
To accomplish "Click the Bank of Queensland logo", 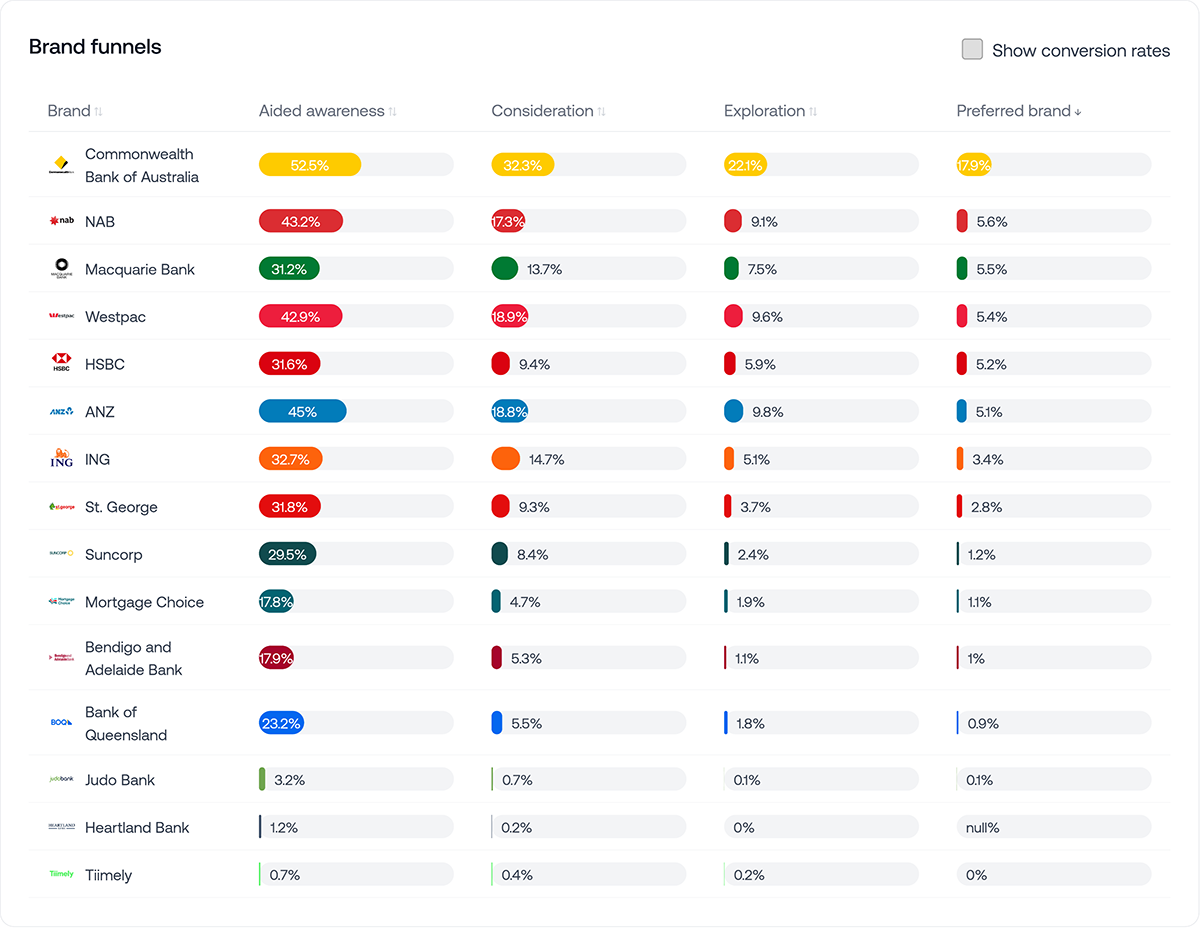I will (61, 721).
